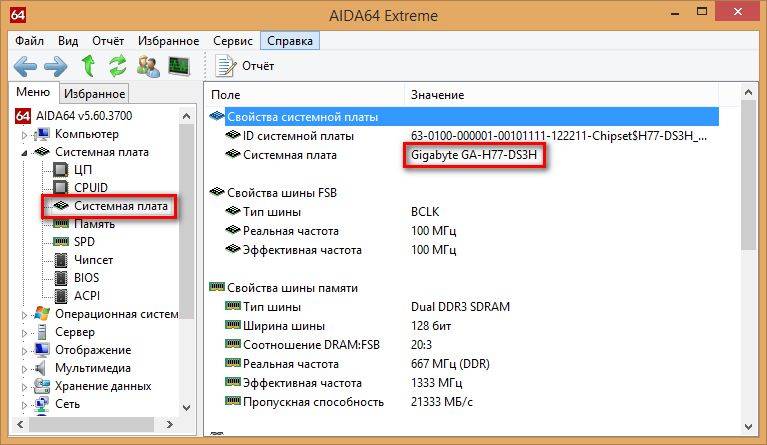Click the Dual DDR3 SDRAM value
Viewport: 767px width, 445px height.
coord(460,307)
